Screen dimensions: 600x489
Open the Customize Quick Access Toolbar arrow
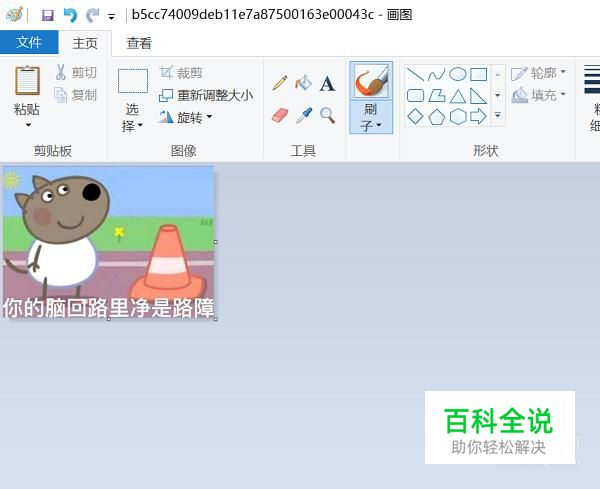(x=111, y=16)
